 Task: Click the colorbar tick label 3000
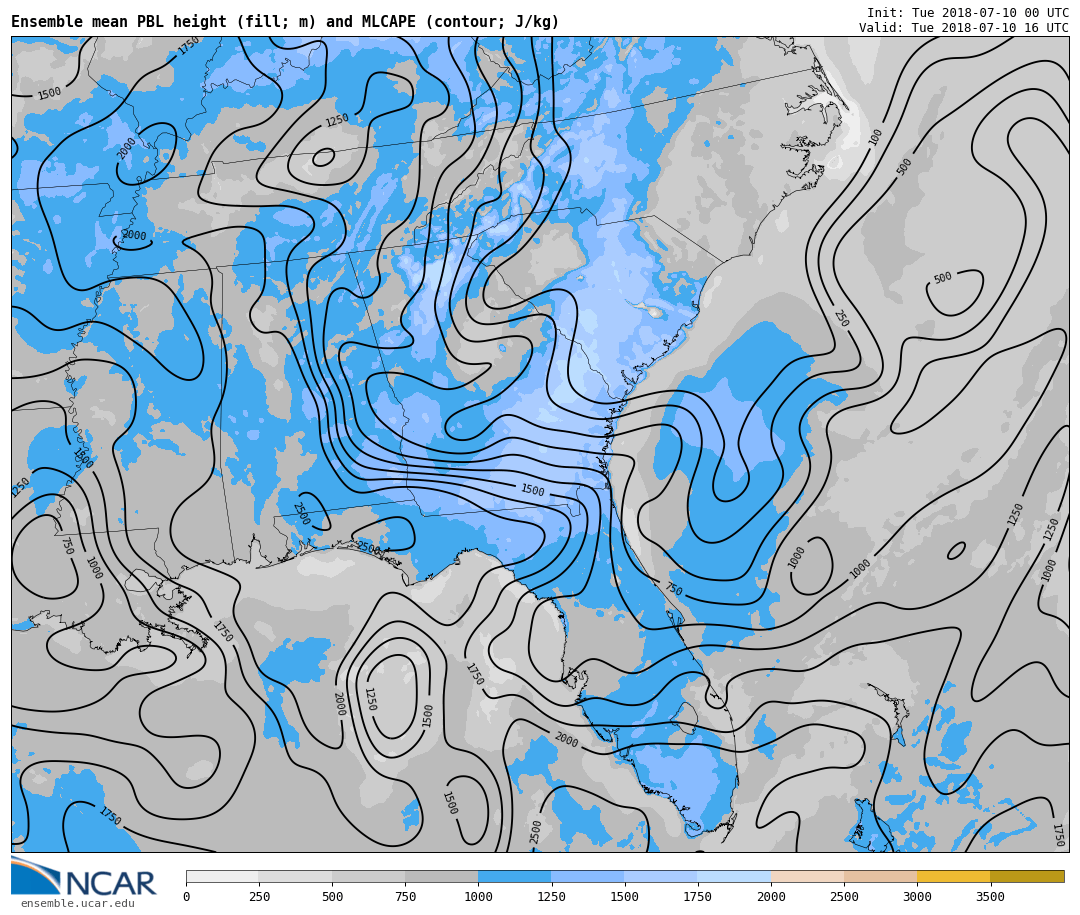click(x=917, y=896)
